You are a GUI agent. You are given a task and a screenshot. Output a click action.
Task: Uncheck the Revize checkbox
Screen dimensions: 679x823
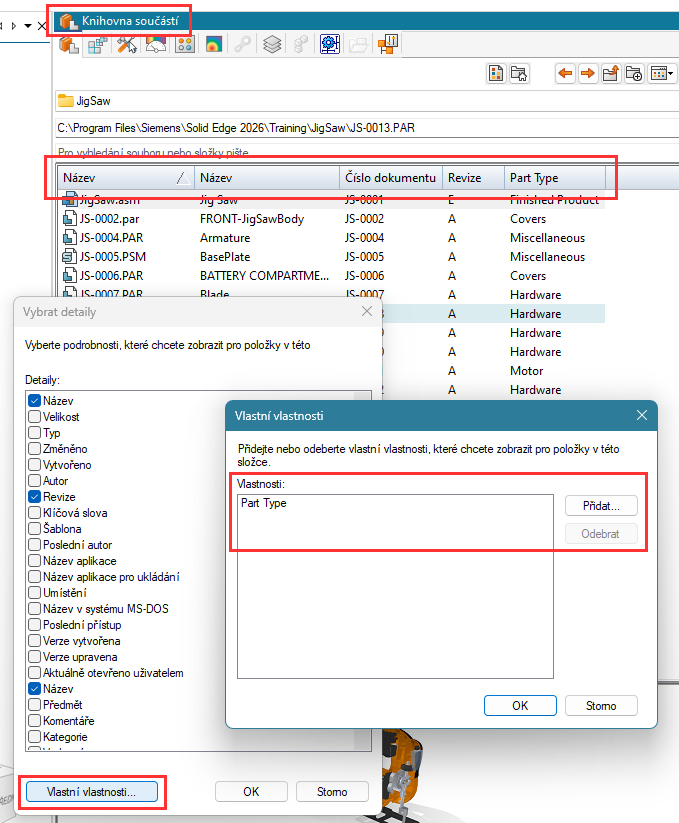click(x=35, y=497)
